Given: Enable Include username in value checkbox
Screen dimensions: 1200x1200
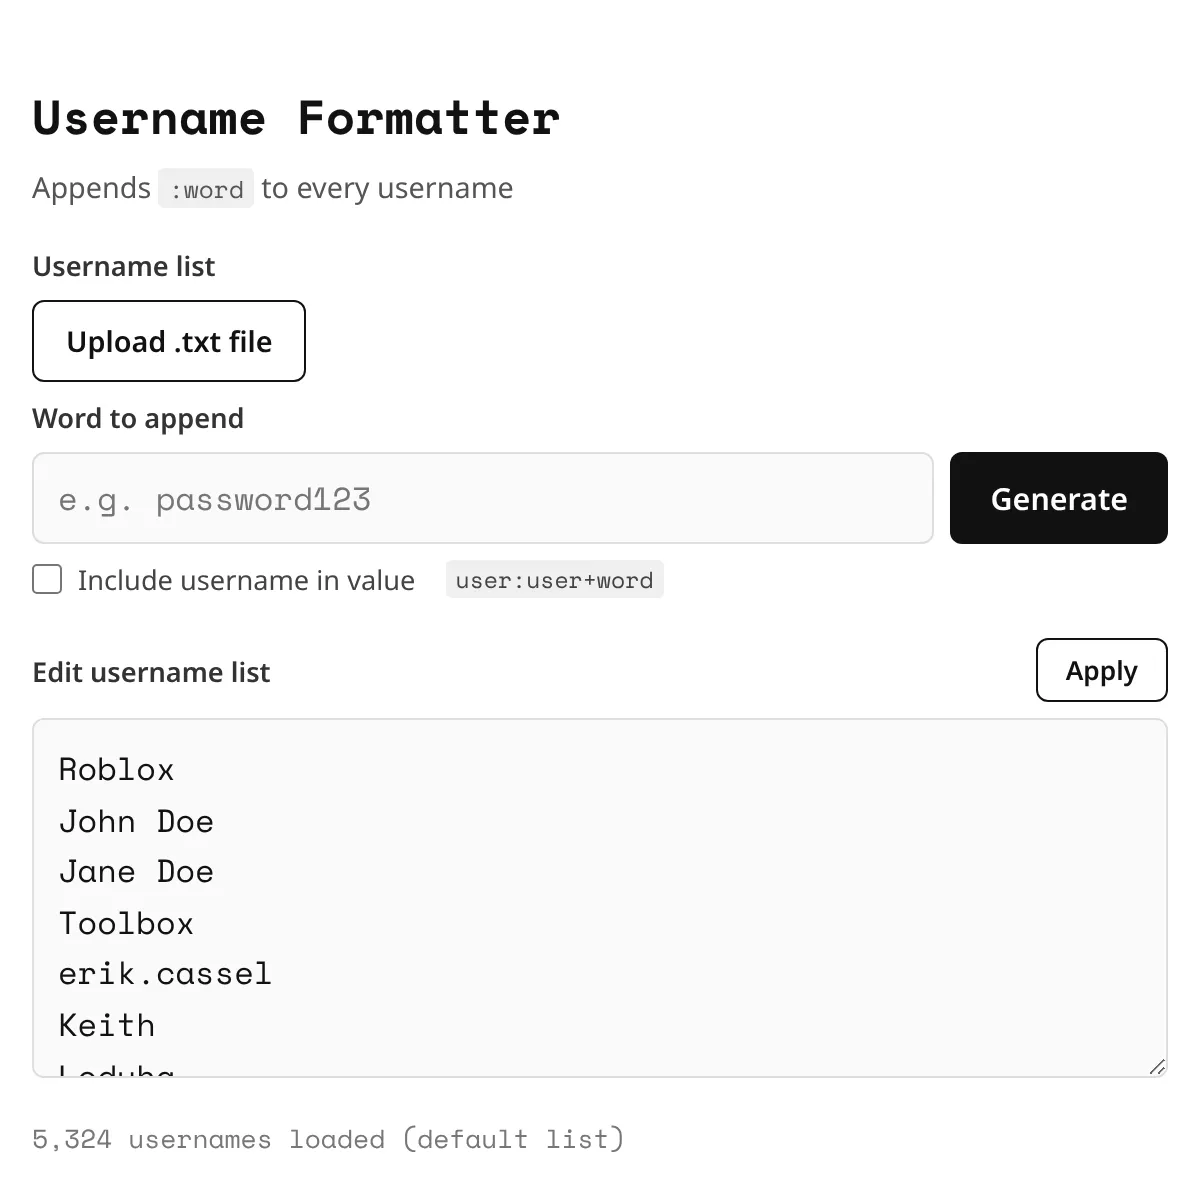Looking at the screenshot, I should tap(47, 579).
